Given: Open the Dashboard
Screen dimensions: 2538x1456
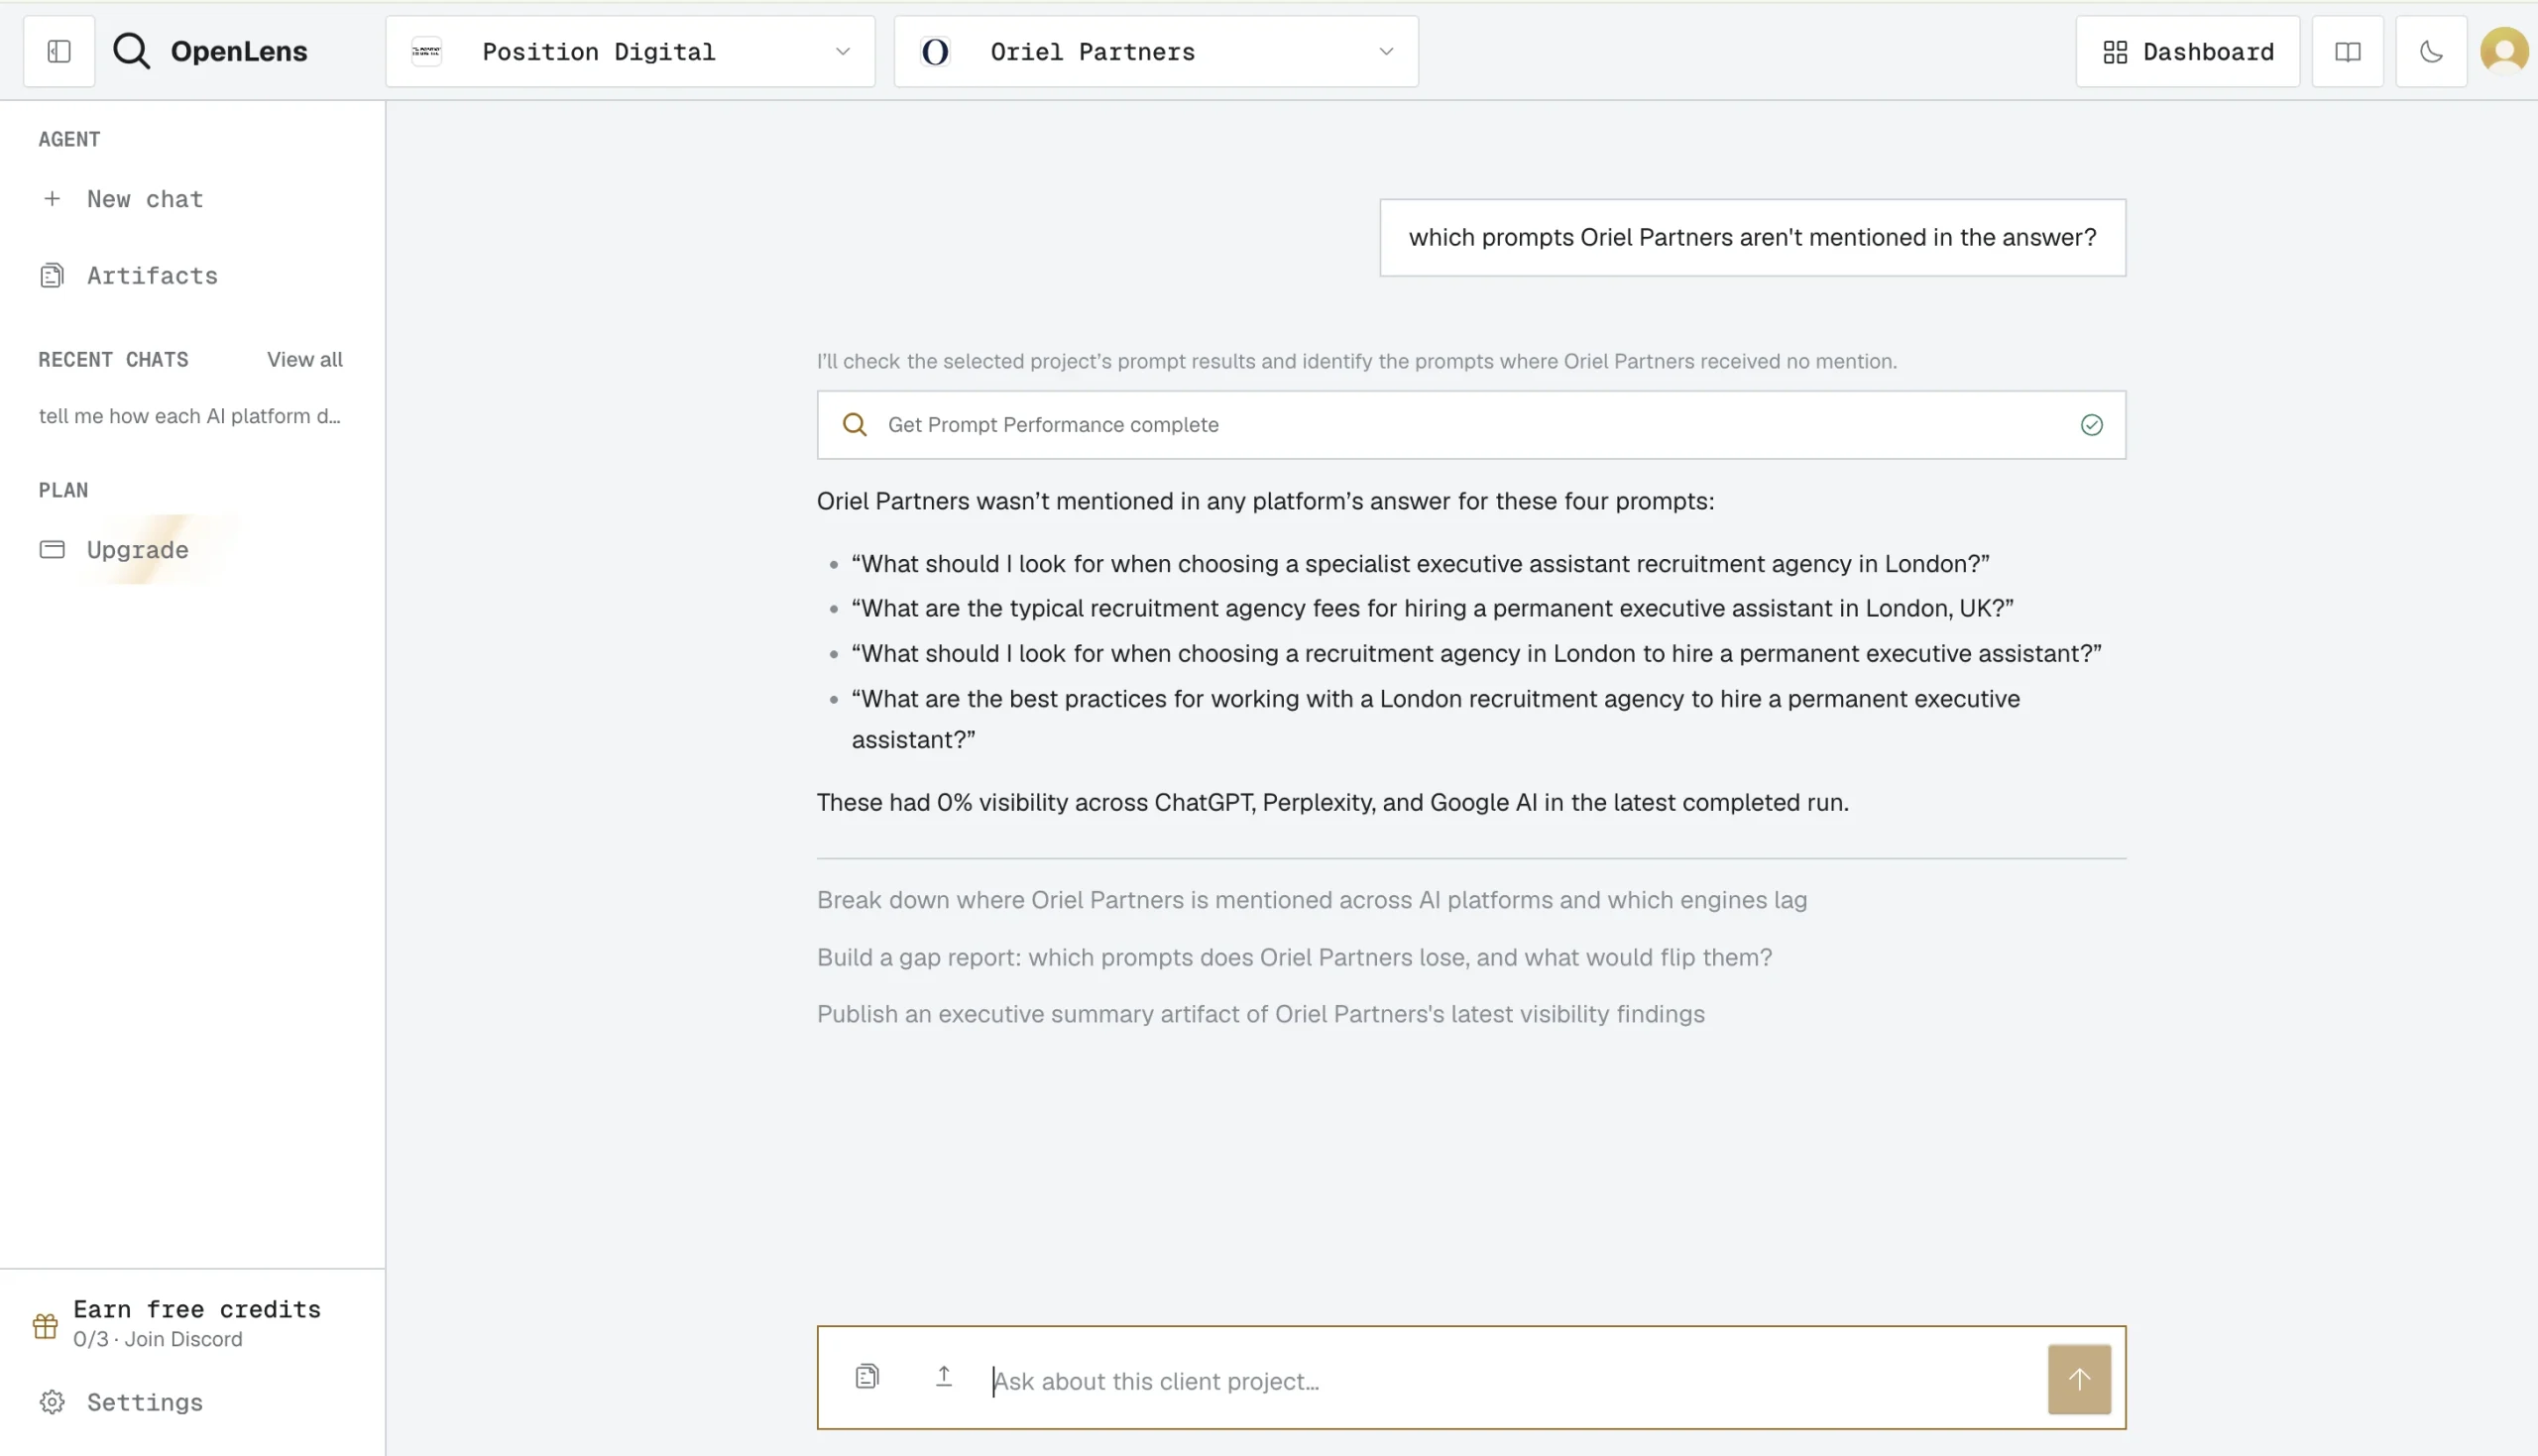Looking at the screenshot, I should [2188, 51].
